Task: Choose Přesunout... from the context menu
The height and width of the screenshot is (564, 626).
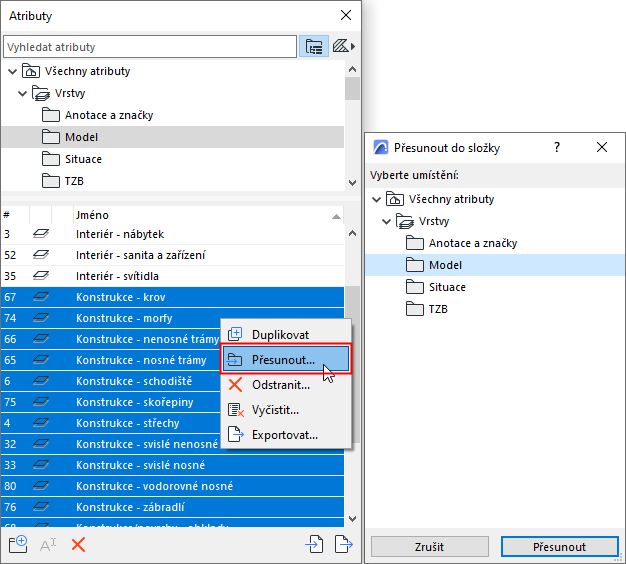Action: [x=286, y=359]
